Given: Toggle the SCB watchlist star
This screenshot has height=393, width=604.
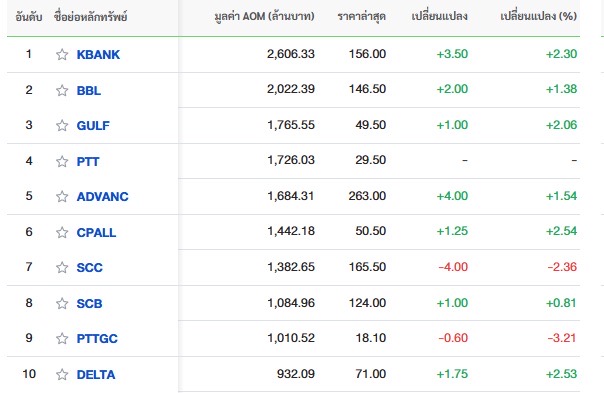Looking at the screenshot, I should (x=62, y=303).
